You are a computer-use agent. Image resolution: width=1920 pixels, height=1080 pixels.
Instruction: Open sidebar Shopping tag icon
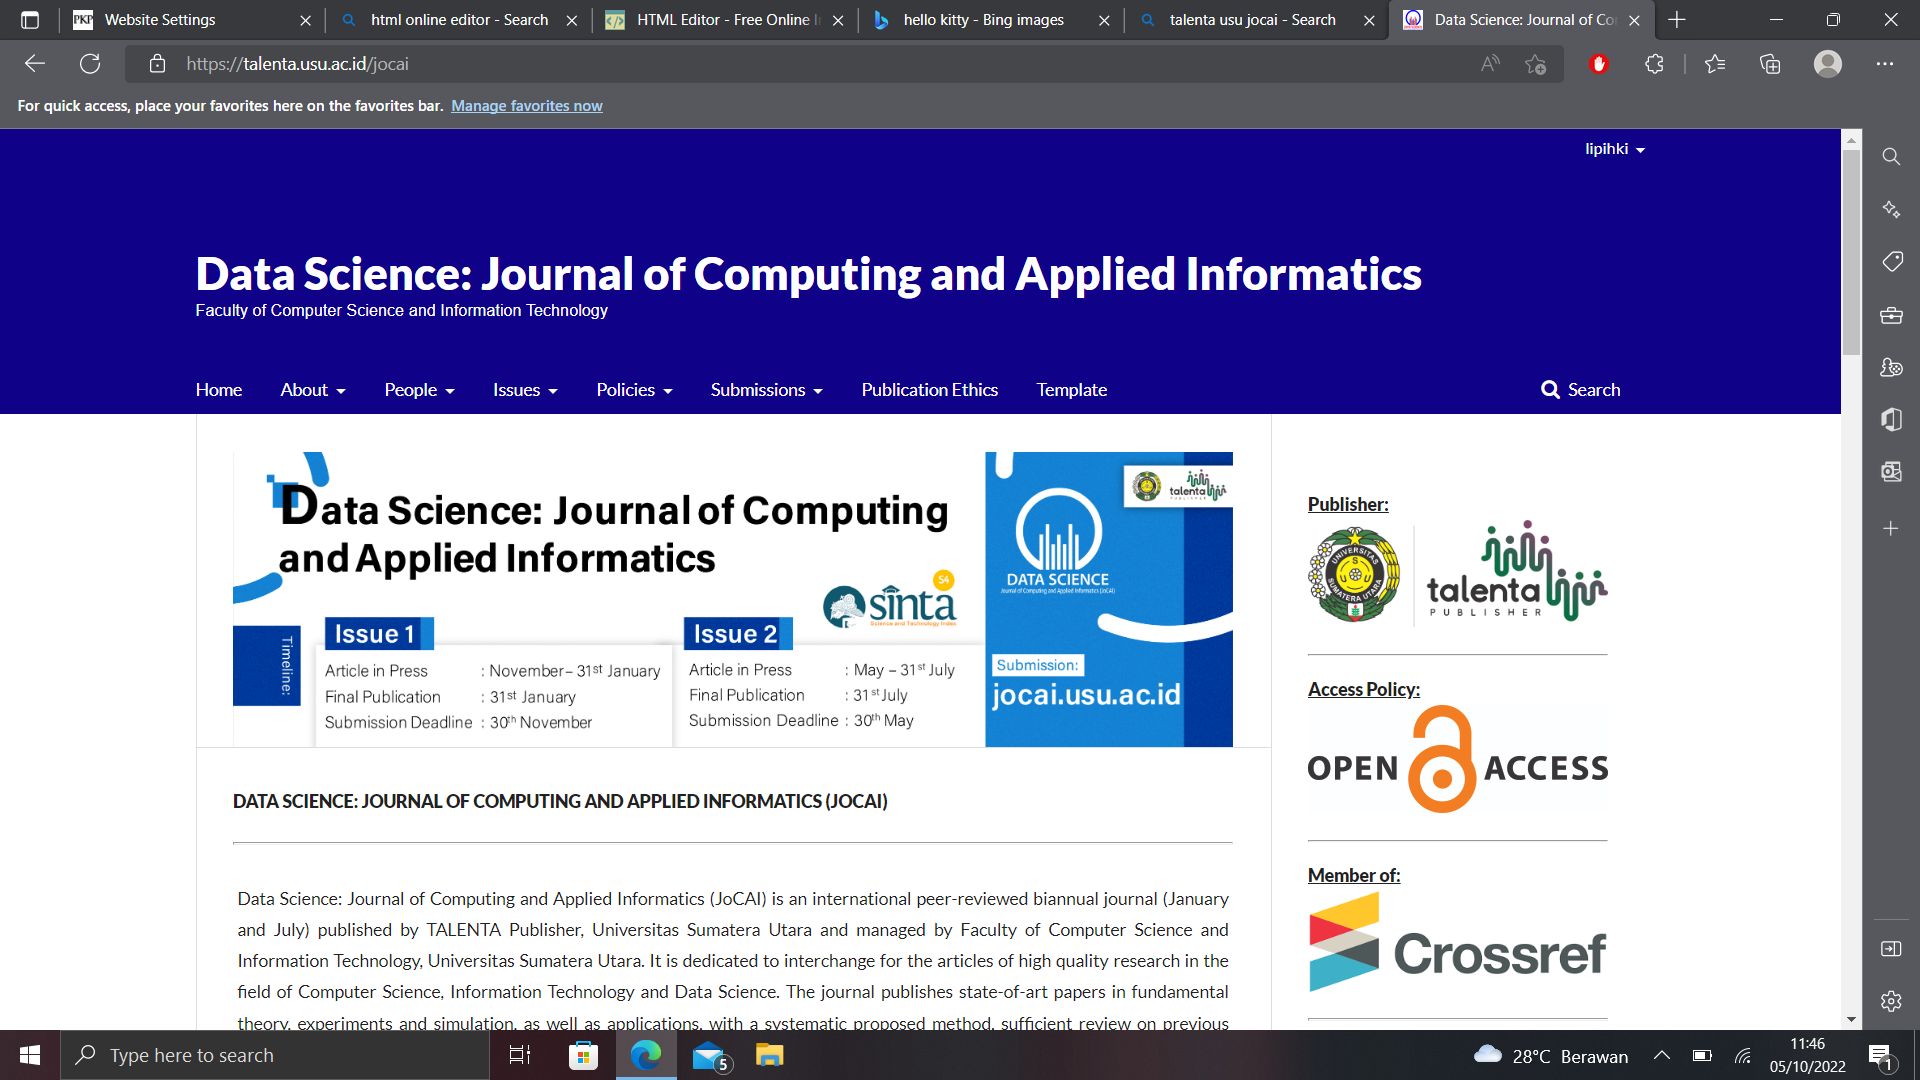1891,262
